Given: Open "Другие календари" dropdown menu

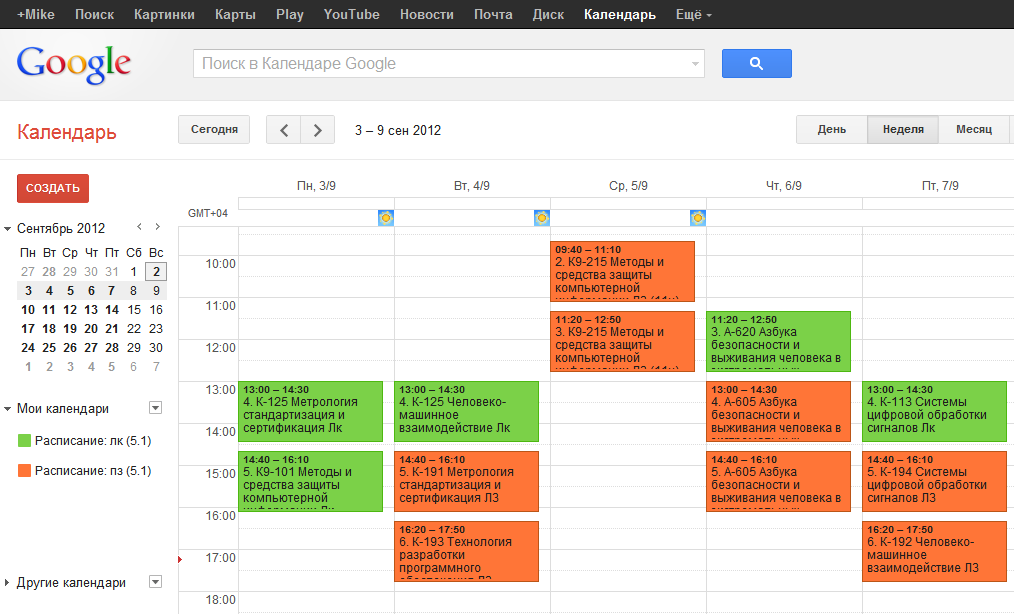Looking at the screenshot, I should click(155, 582).
